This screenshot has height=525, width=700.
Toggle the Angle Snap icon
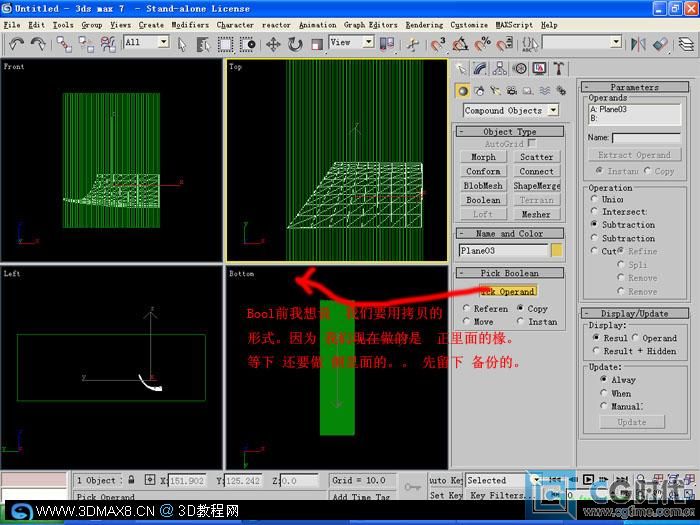click(460, 44)
